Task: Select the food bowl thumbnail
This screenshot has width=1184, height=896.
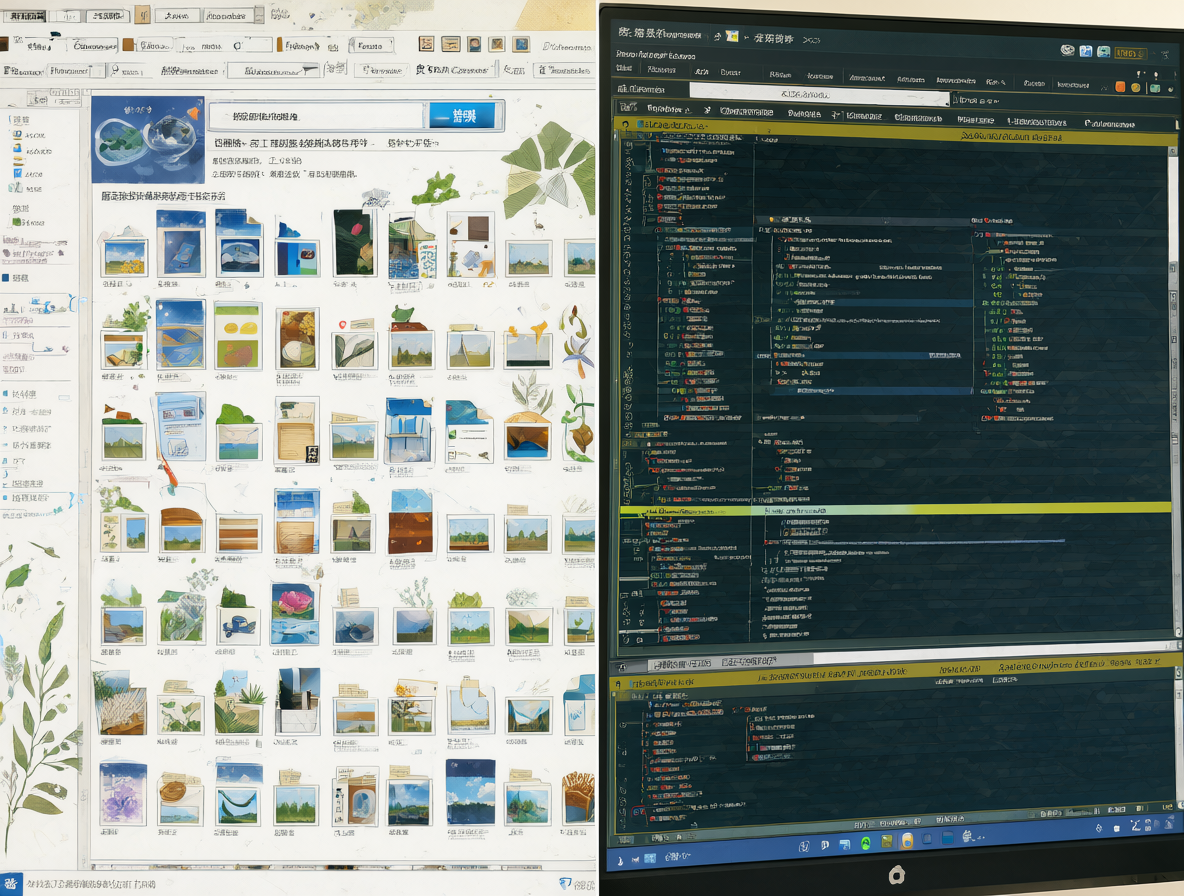Action: pyautogui.click(x=297, y=338)
